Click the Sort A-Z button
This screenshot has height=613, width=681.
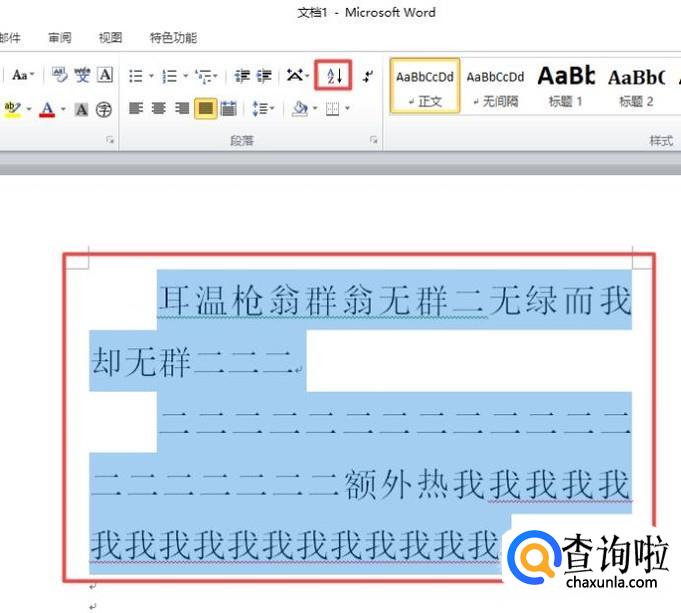point(335,75)
